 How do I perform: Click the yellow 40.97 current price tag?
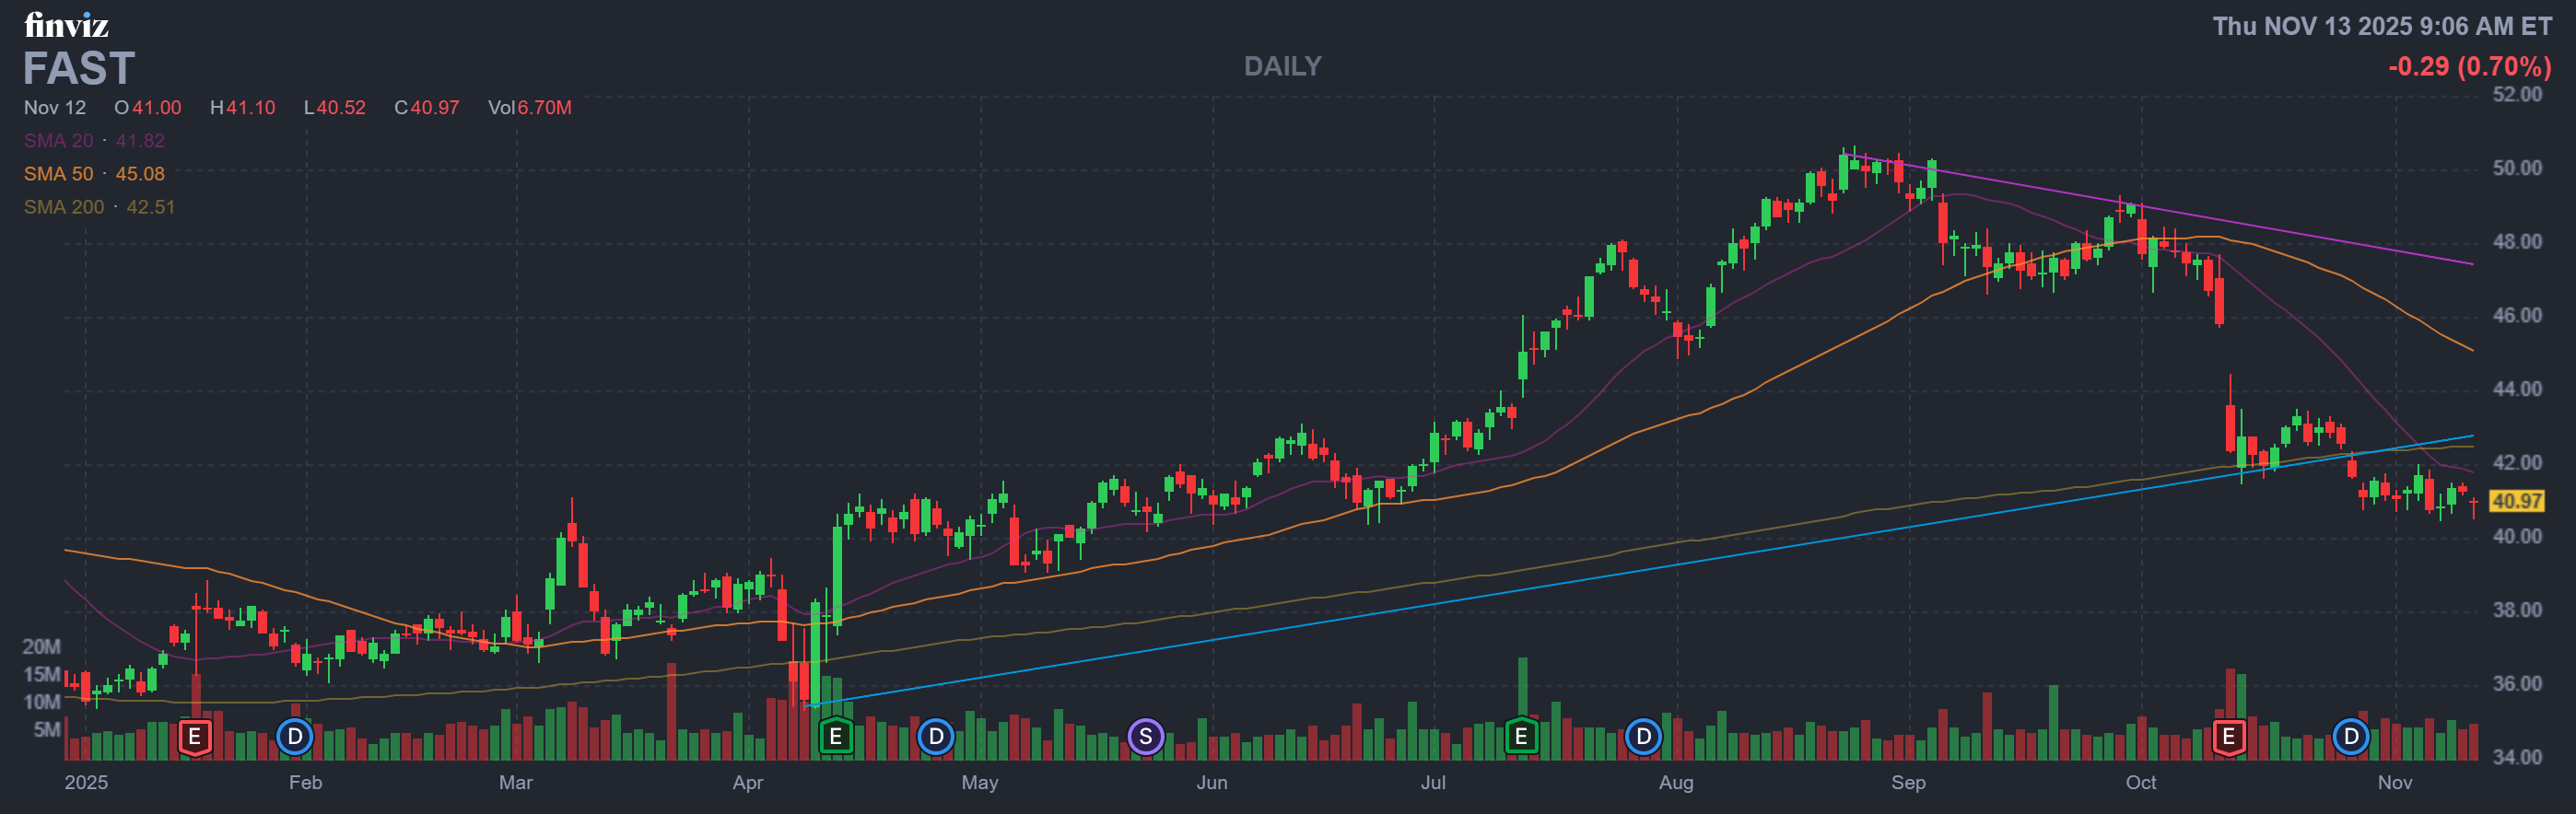coord(2515,501)
